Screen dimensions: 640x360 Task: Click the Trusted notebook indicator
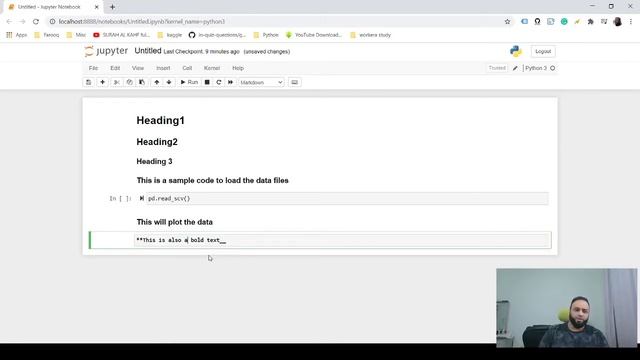(x=497, y=68)
